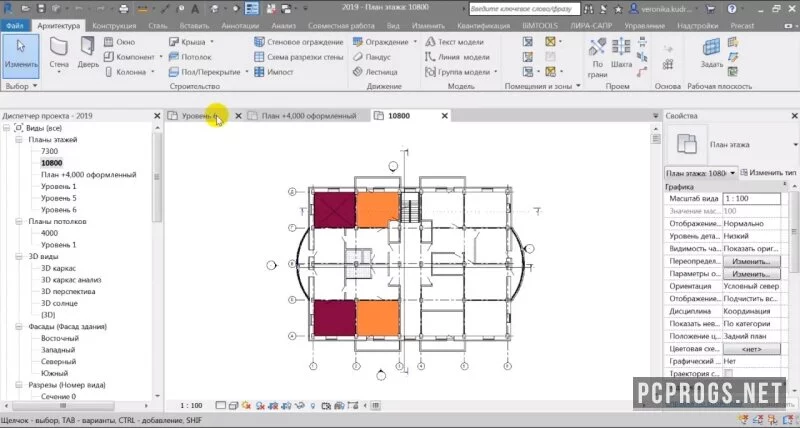The image size is (800, 428).
Task: Select the Window (Окно) tool
Action: pyautogui.click(x=119, y=42)
